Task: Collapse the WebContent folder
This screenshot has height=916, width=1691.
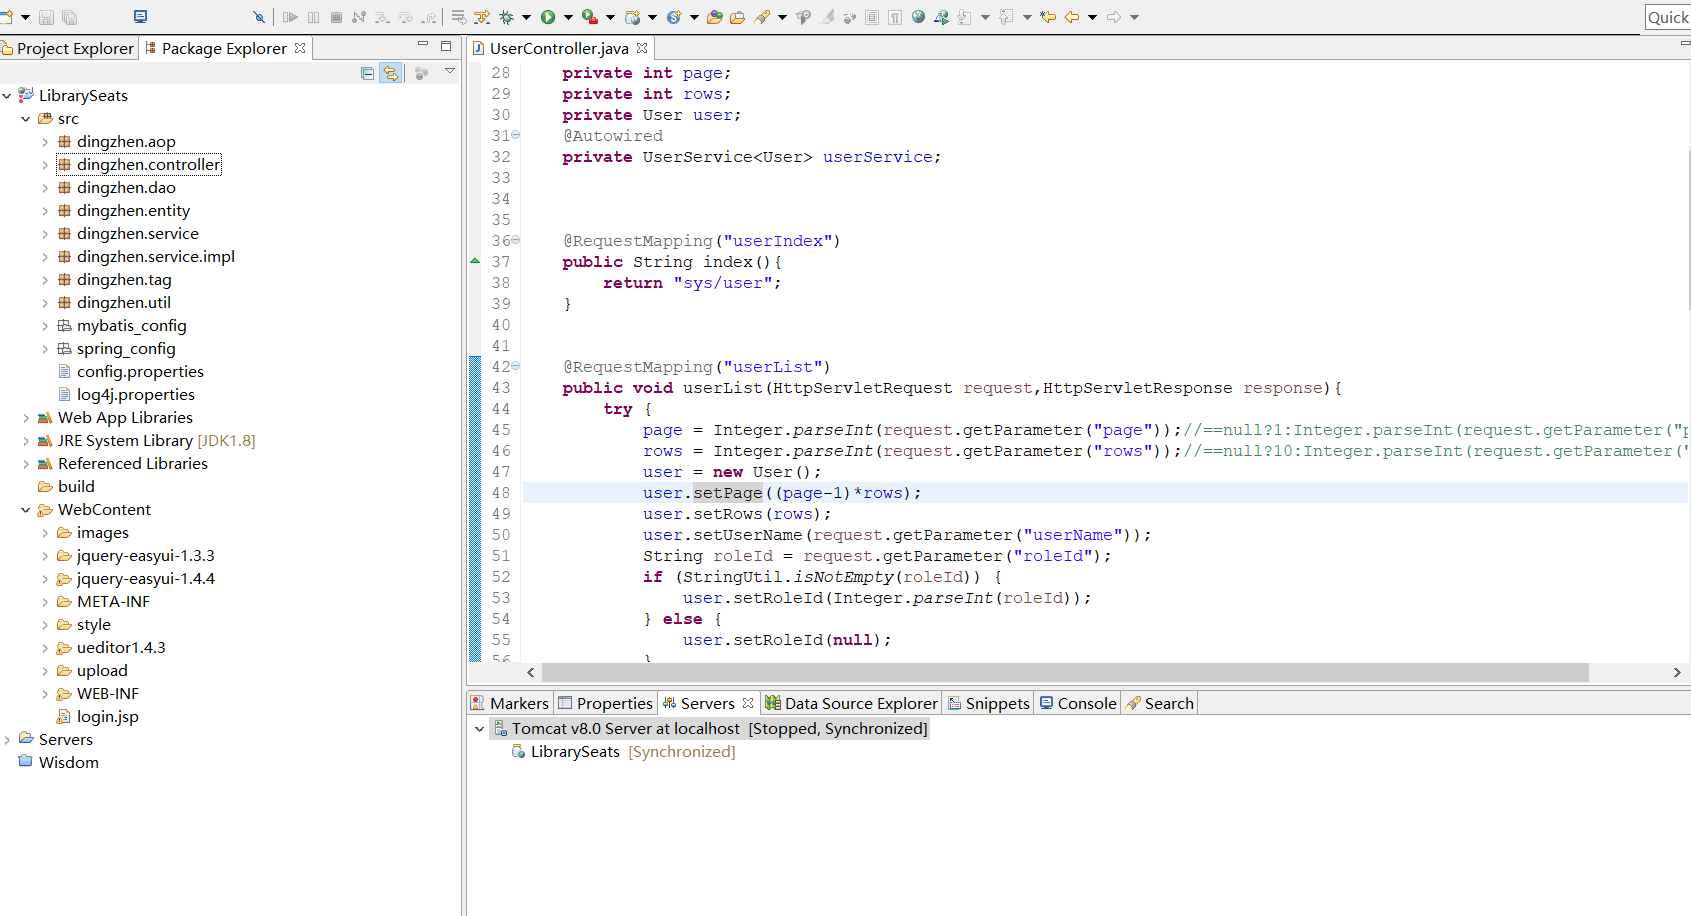Action: [26, 510]
